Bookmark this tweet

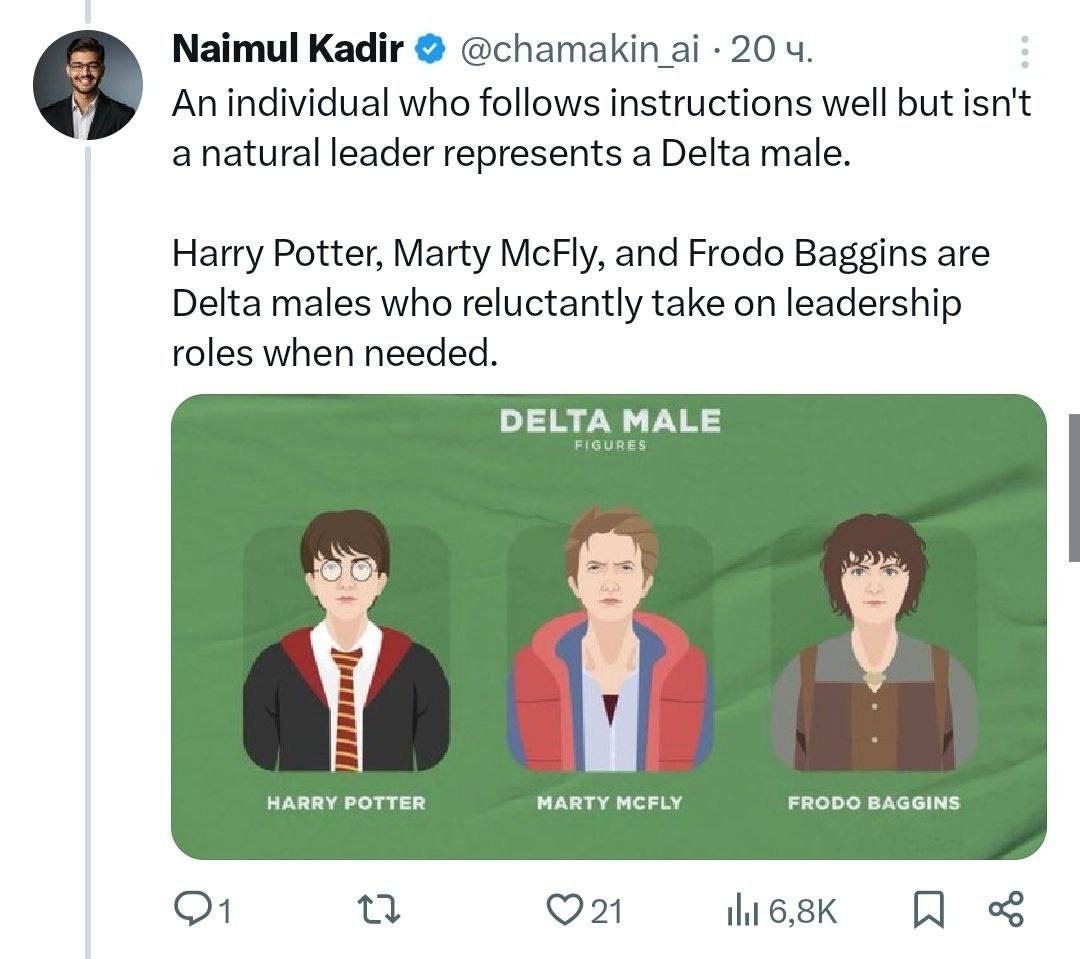click(x=929, y=909)
